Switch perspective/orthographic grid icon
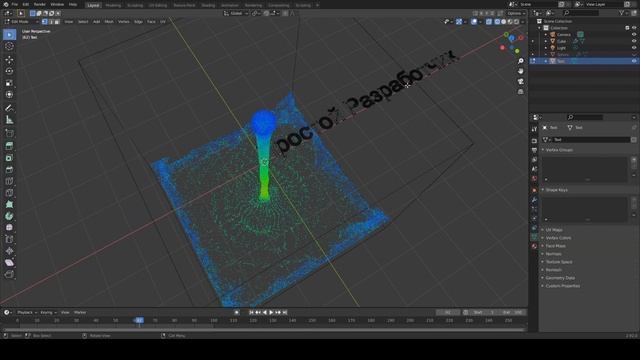This screenshot has width=640, height=360. 520,92
